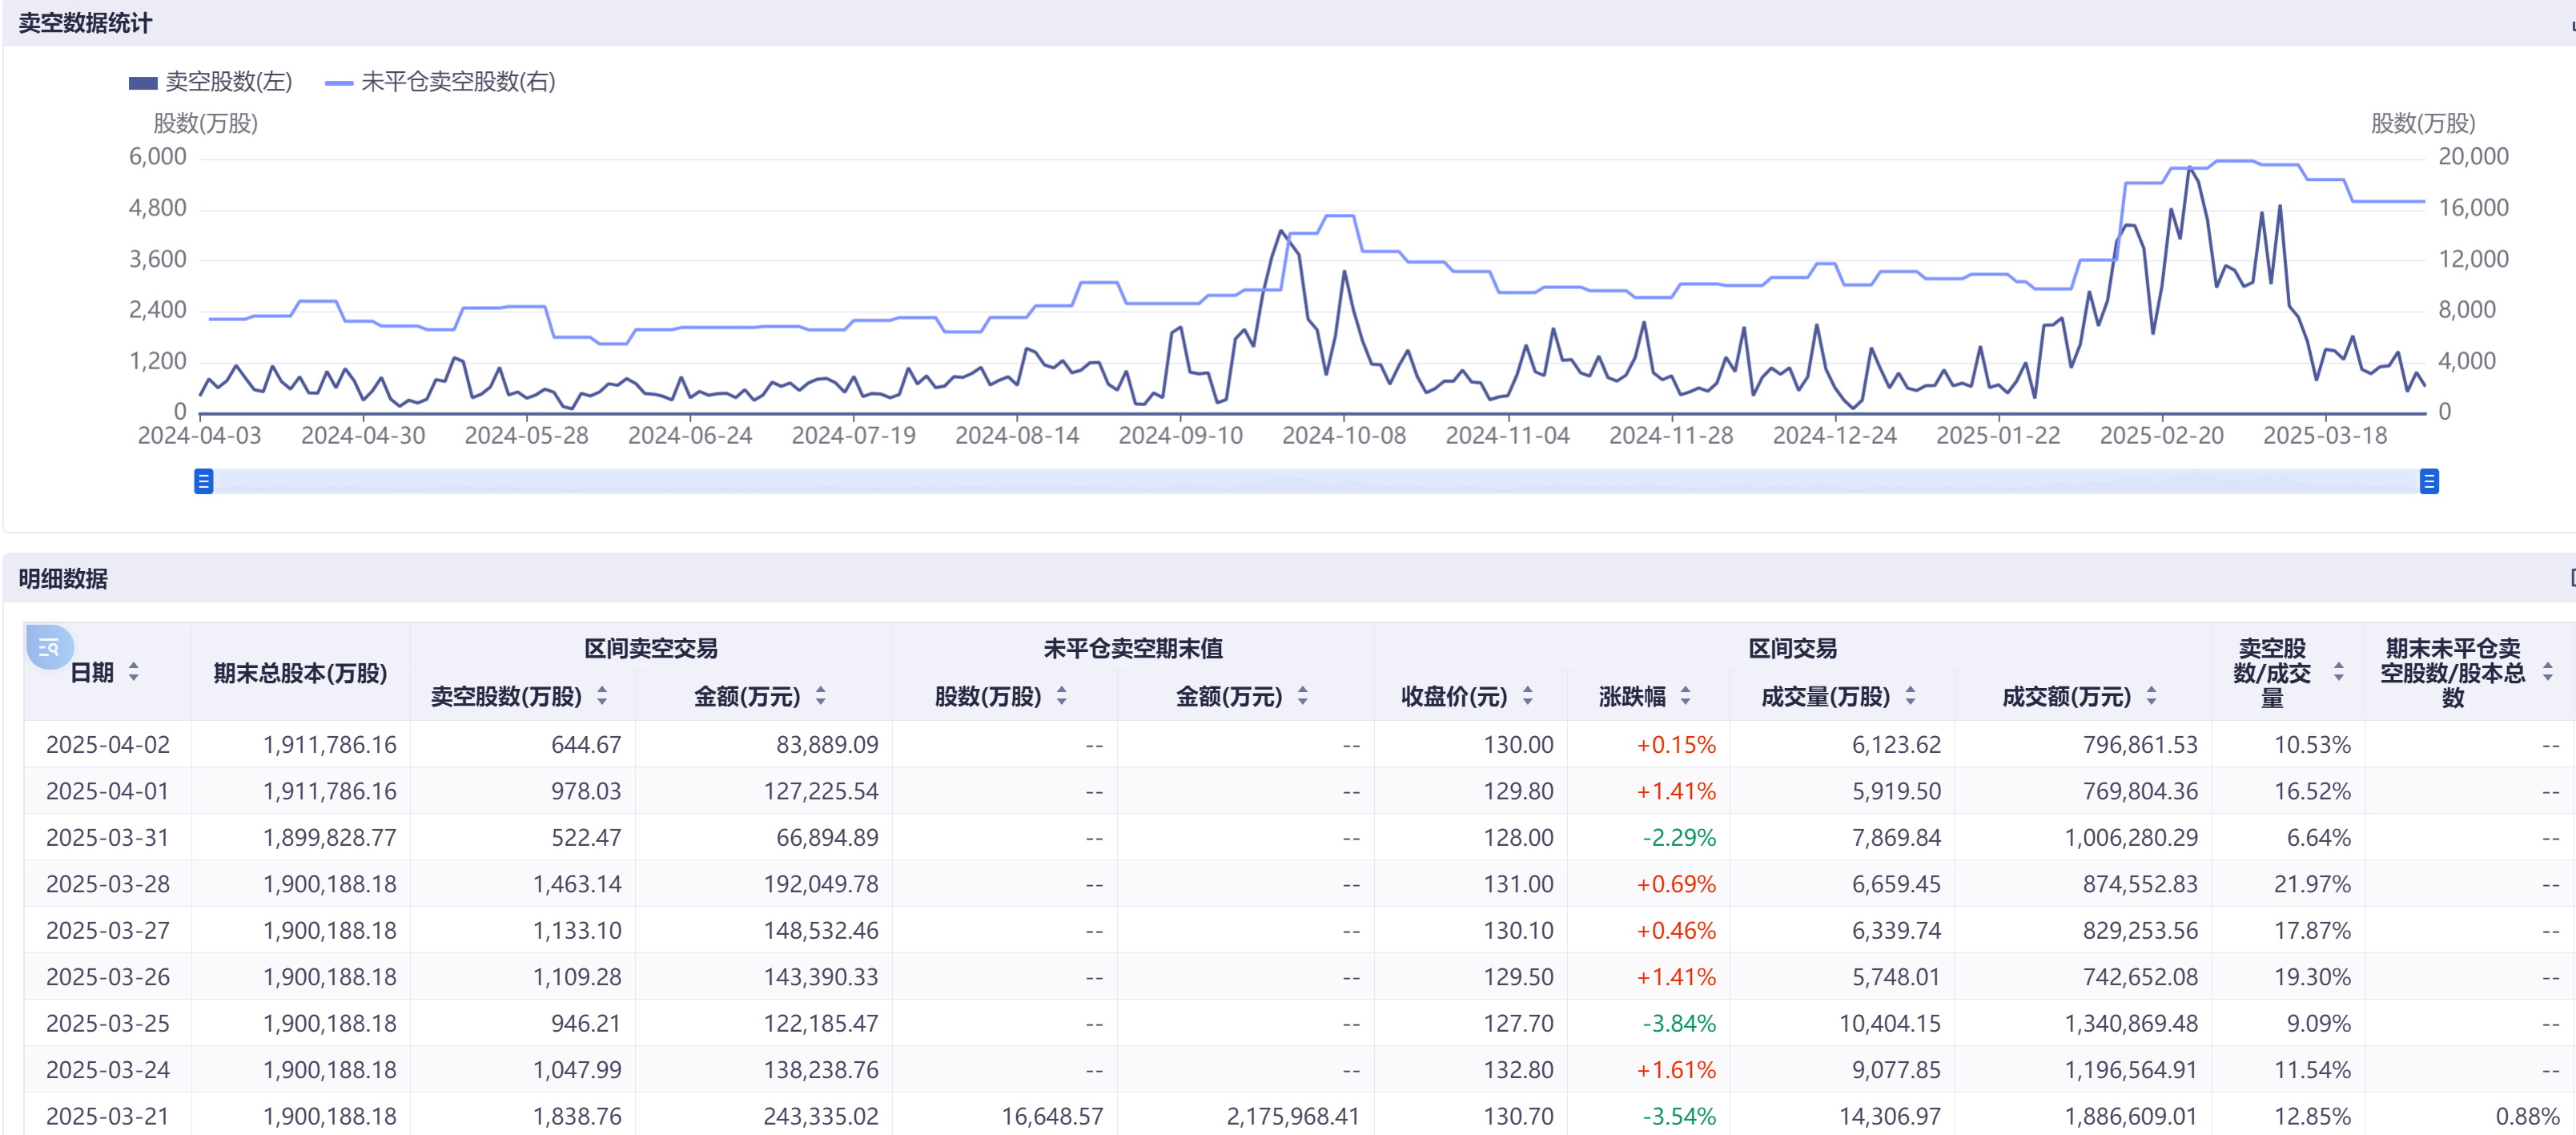Sort 区间卖空交易 金额(万元) column
2576x1135 pixels.
point(820,696)
